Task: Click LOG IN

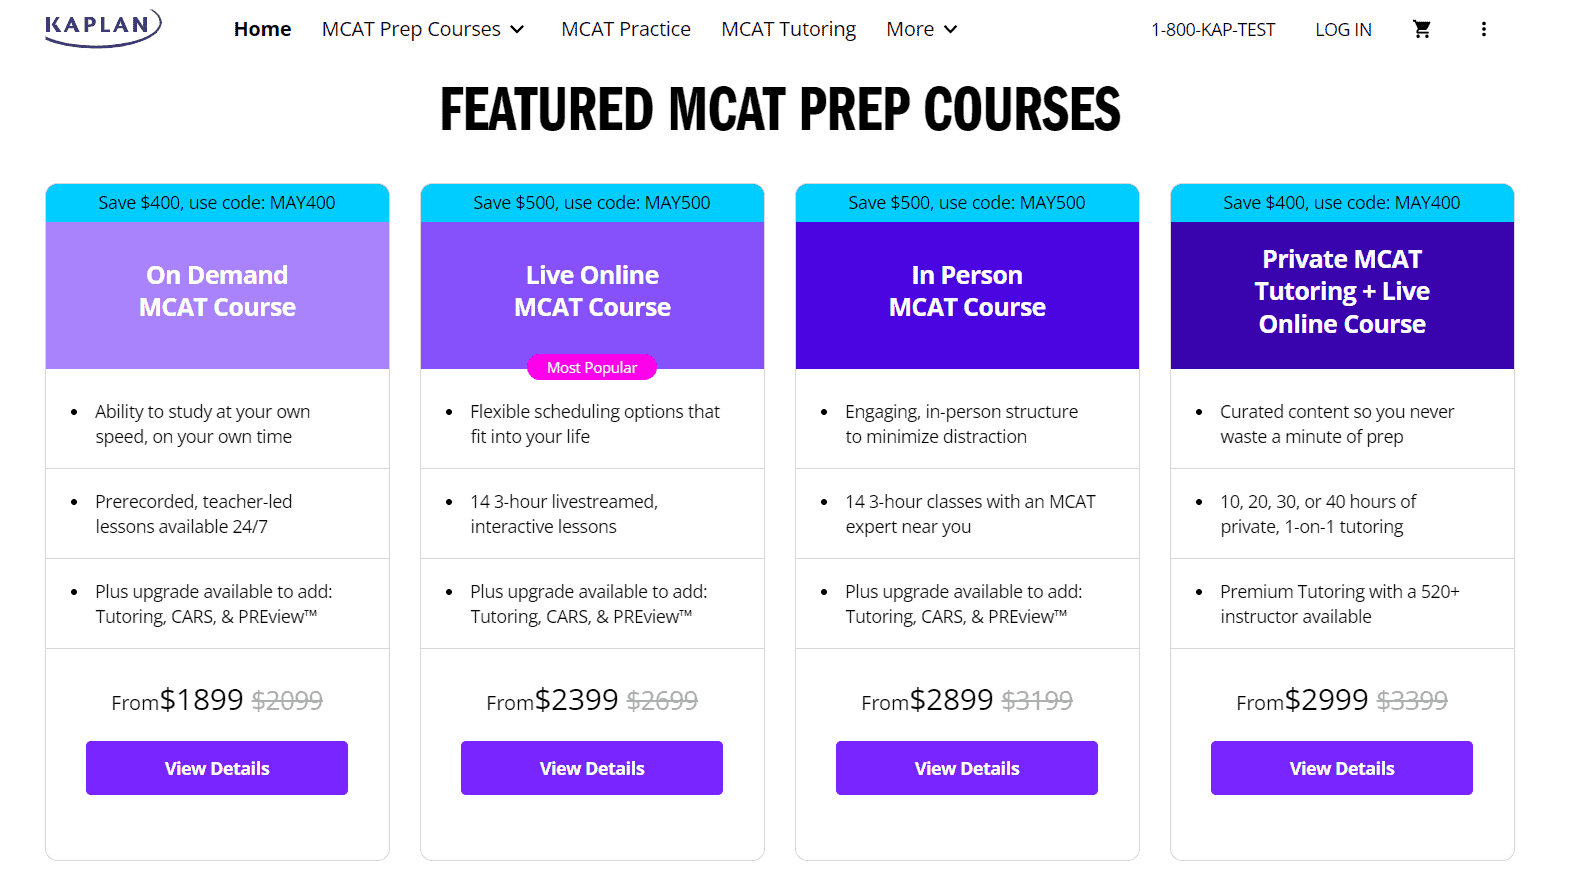Action: pyautogui.click(x=1343, y=29)
